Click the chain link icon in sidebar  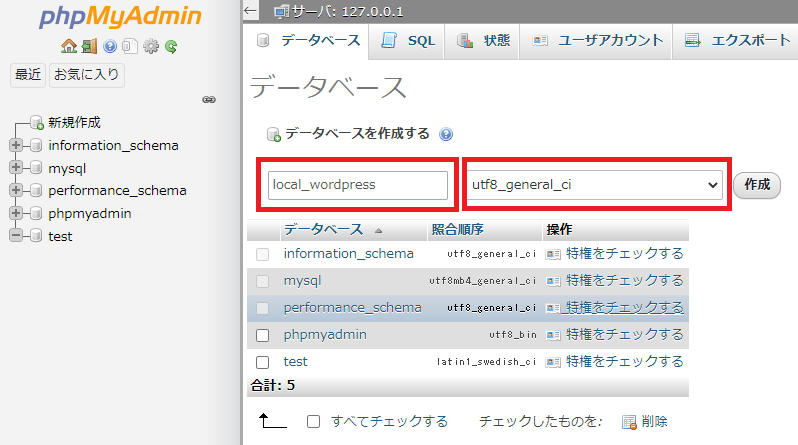pyautogui.click(x=209, y=100)
